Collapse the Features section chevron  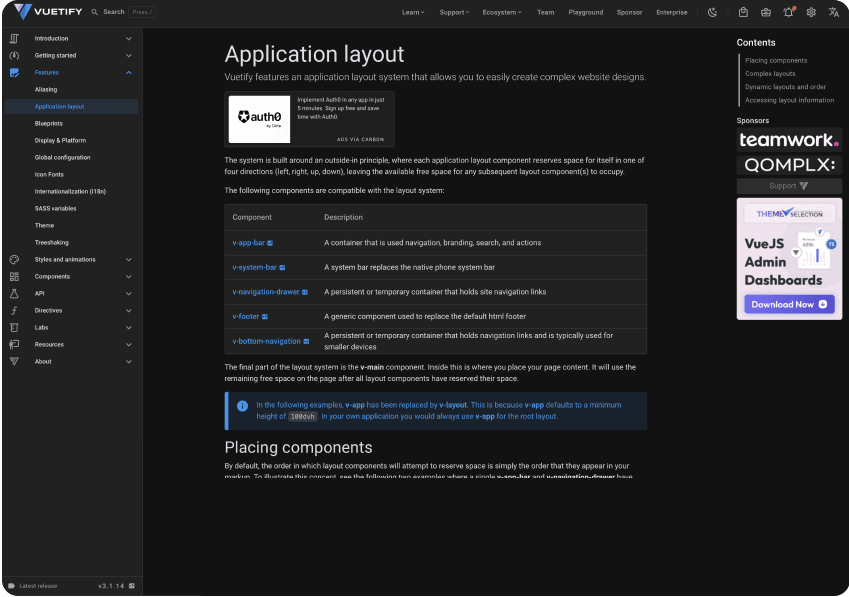click(129, 73)
